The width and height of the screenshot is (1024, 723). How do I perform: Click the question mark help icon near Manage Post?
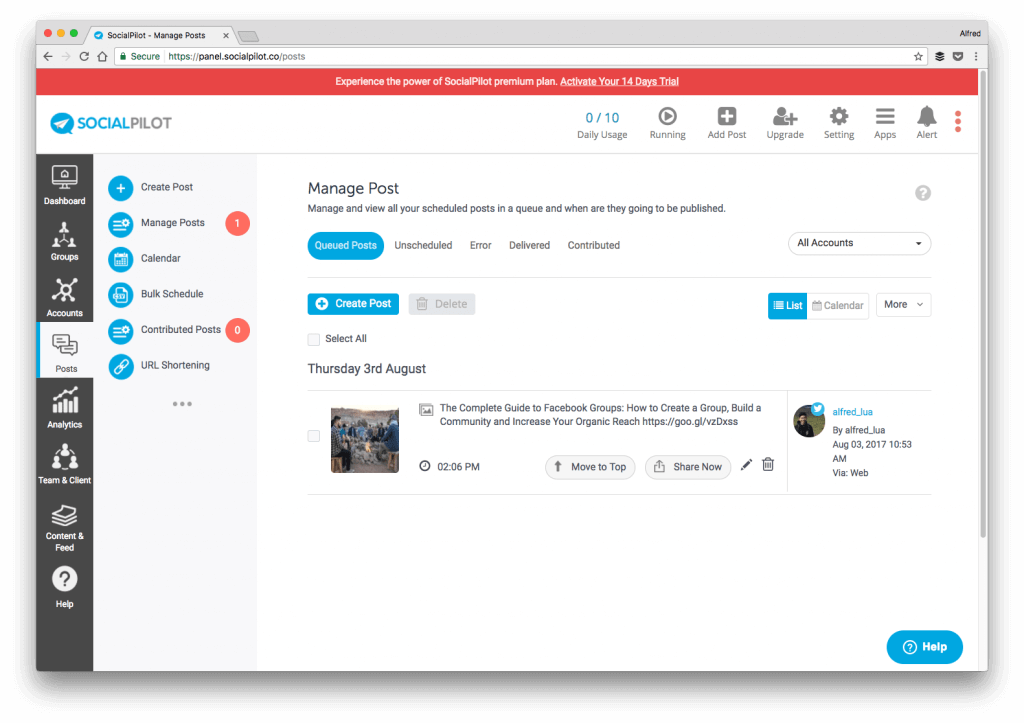coord(923,193)
